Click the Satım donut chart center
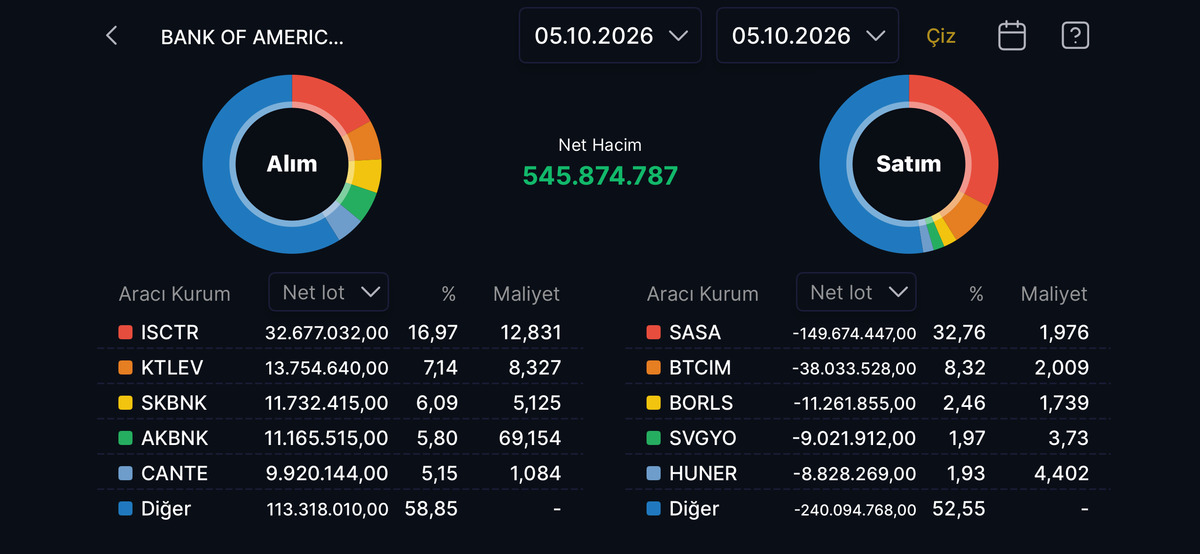The width and height of the screenshot is (1200, 554). [909, 163]
